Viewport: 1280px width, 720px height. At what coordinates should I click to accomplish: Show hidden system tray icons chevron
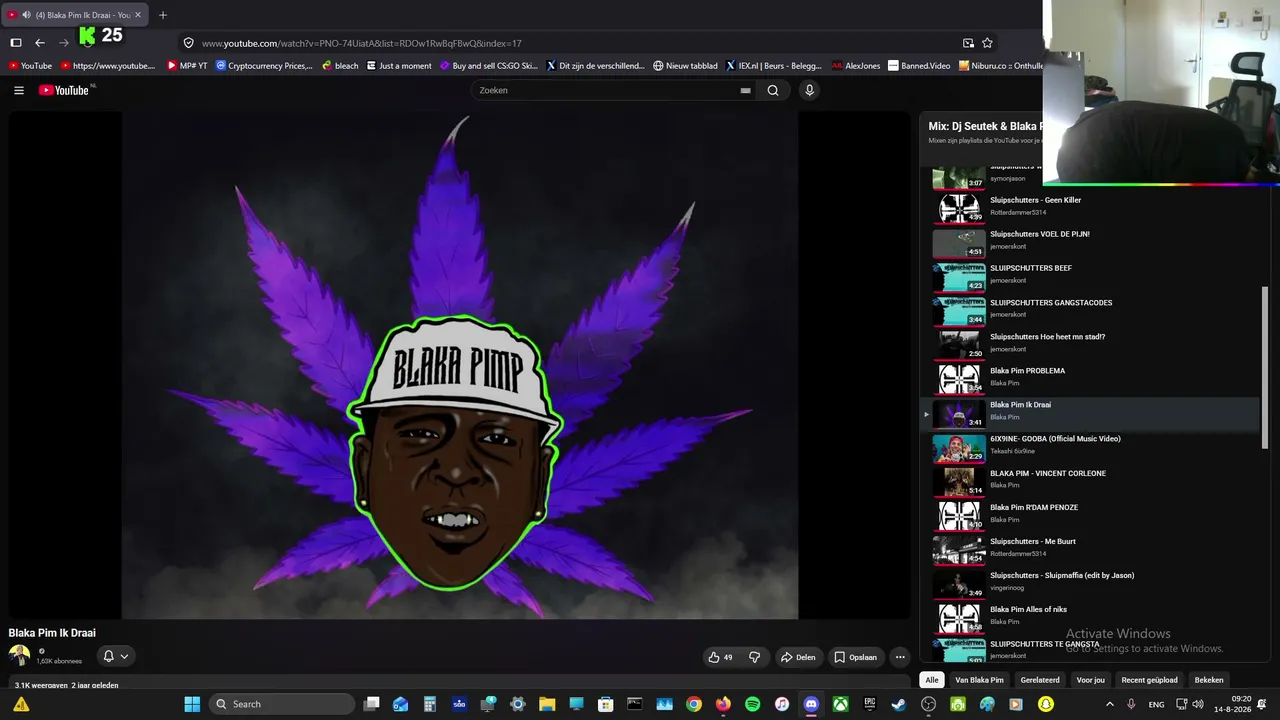pos(1109,704)
